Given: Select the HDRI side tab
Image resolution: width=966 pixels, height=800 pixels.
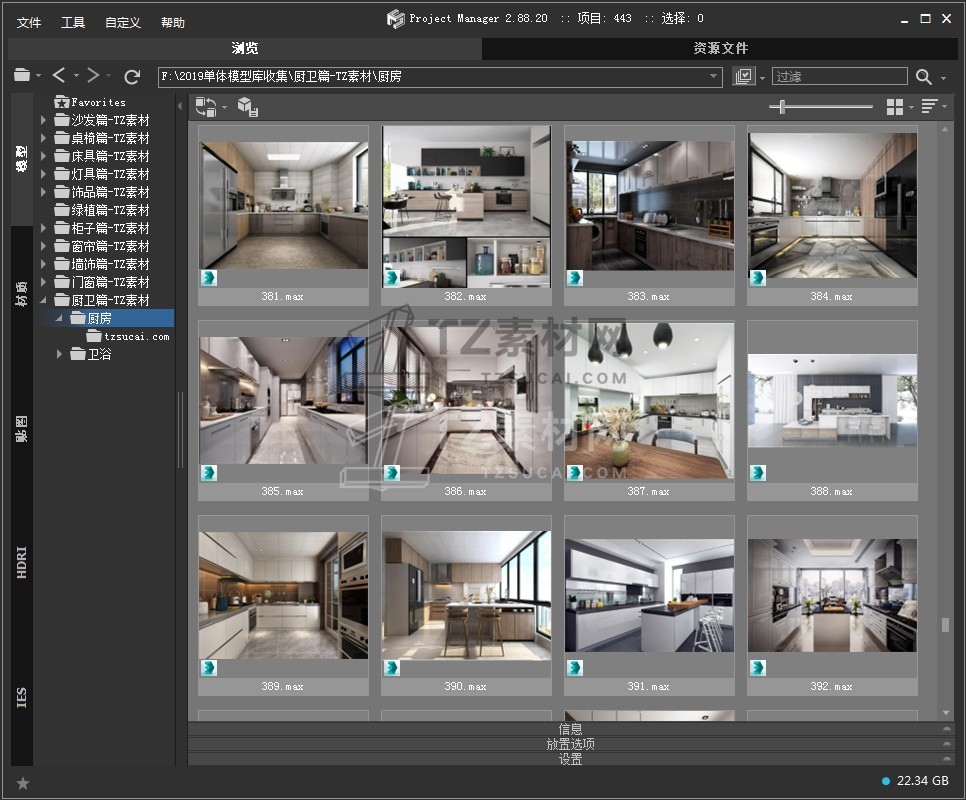Looking at the screenshot, I should (x=22, y=563).
